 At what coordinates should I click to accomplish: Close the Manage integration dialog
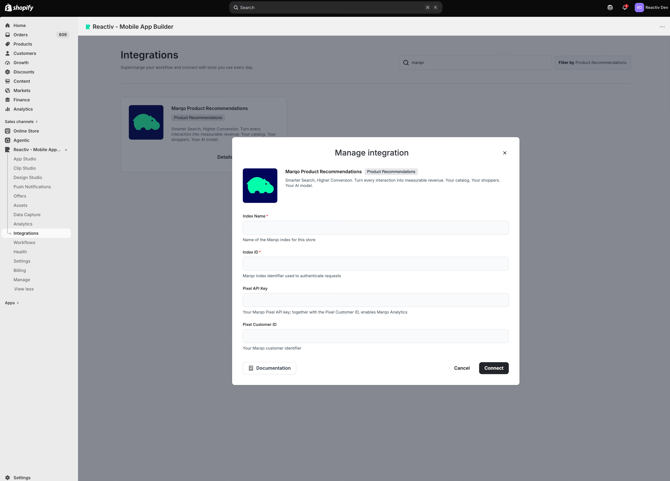(505, 153)
